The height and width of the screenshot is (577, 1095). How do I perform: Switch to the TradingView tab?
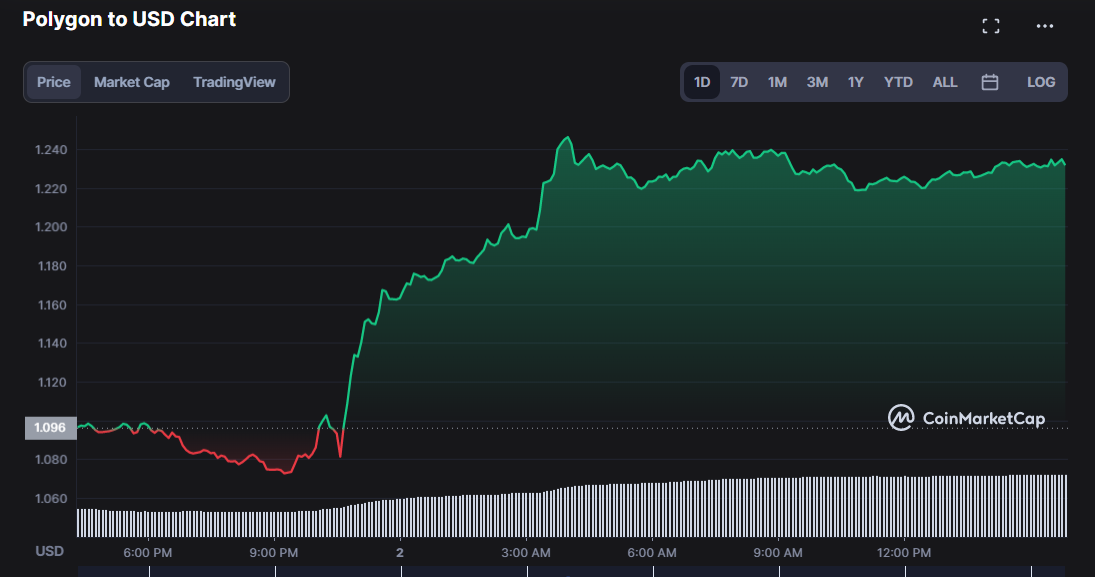[x=234, y=82]
